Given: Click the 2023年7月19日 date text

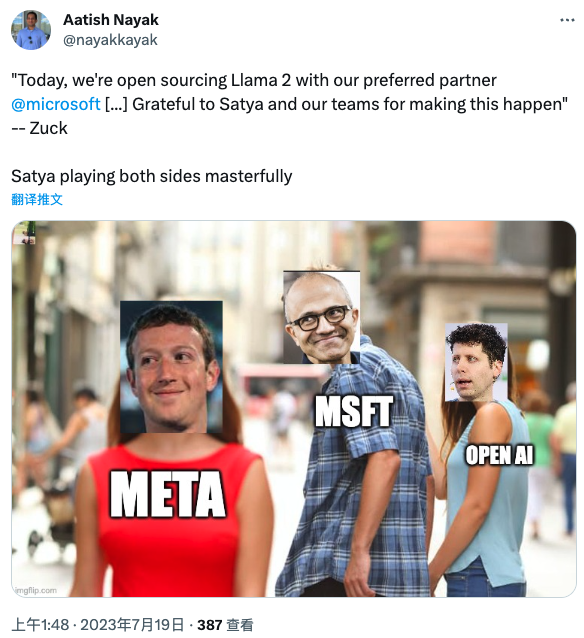Looking at the screenshot, I should 132,625.
